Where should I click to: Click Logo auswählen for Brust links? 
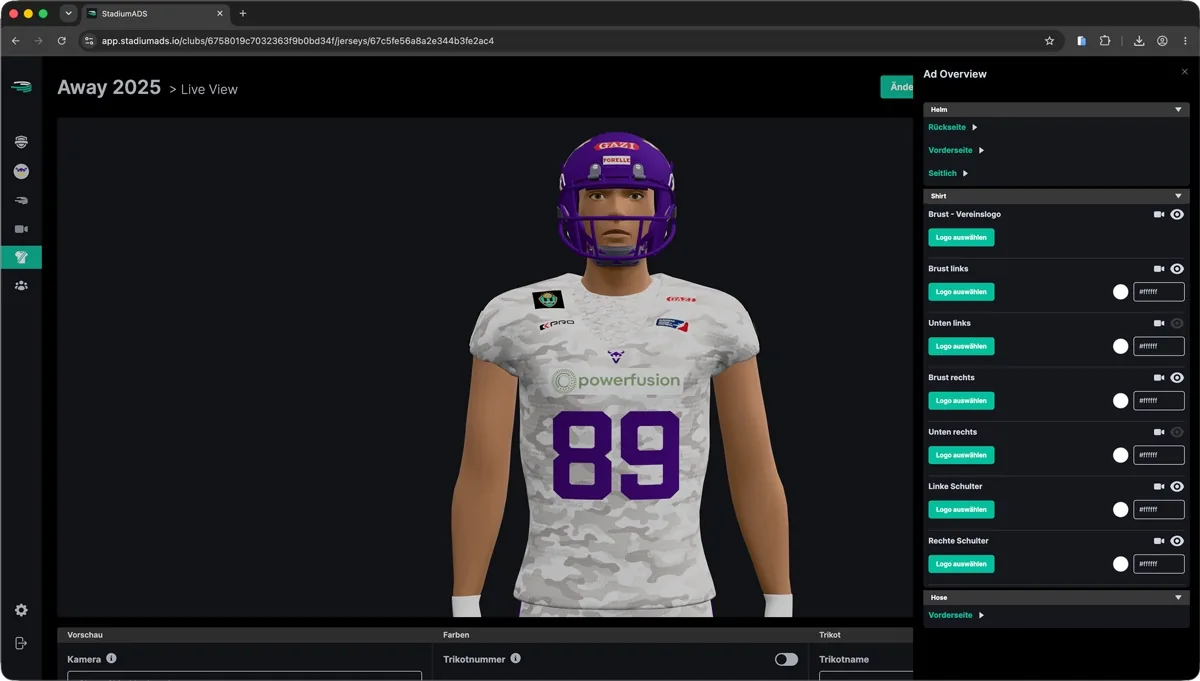[961, 292]
